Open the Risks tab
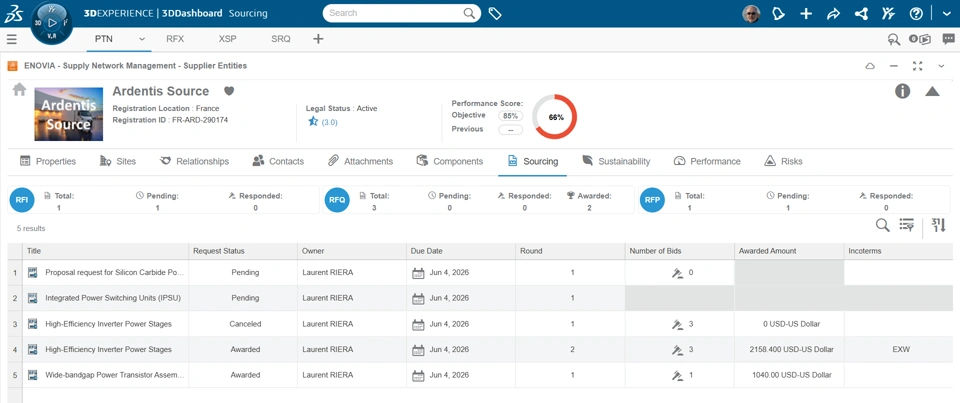 click(x=783, y=161)
